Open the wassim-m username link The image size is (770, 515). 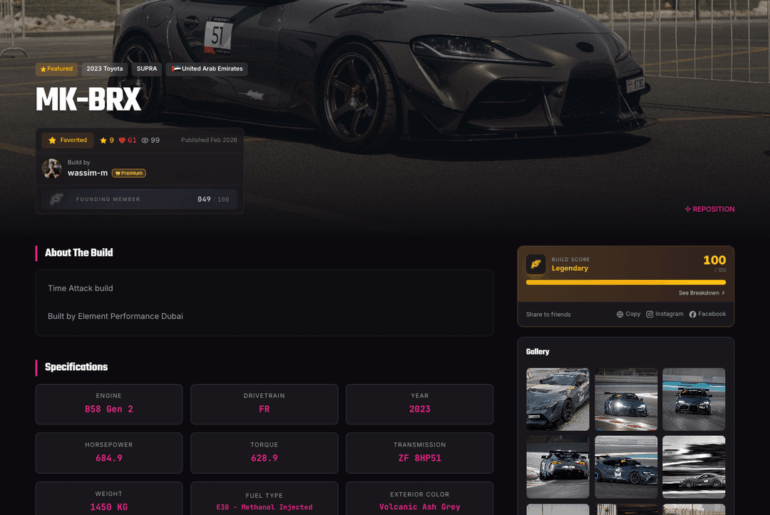click(87, 173)
